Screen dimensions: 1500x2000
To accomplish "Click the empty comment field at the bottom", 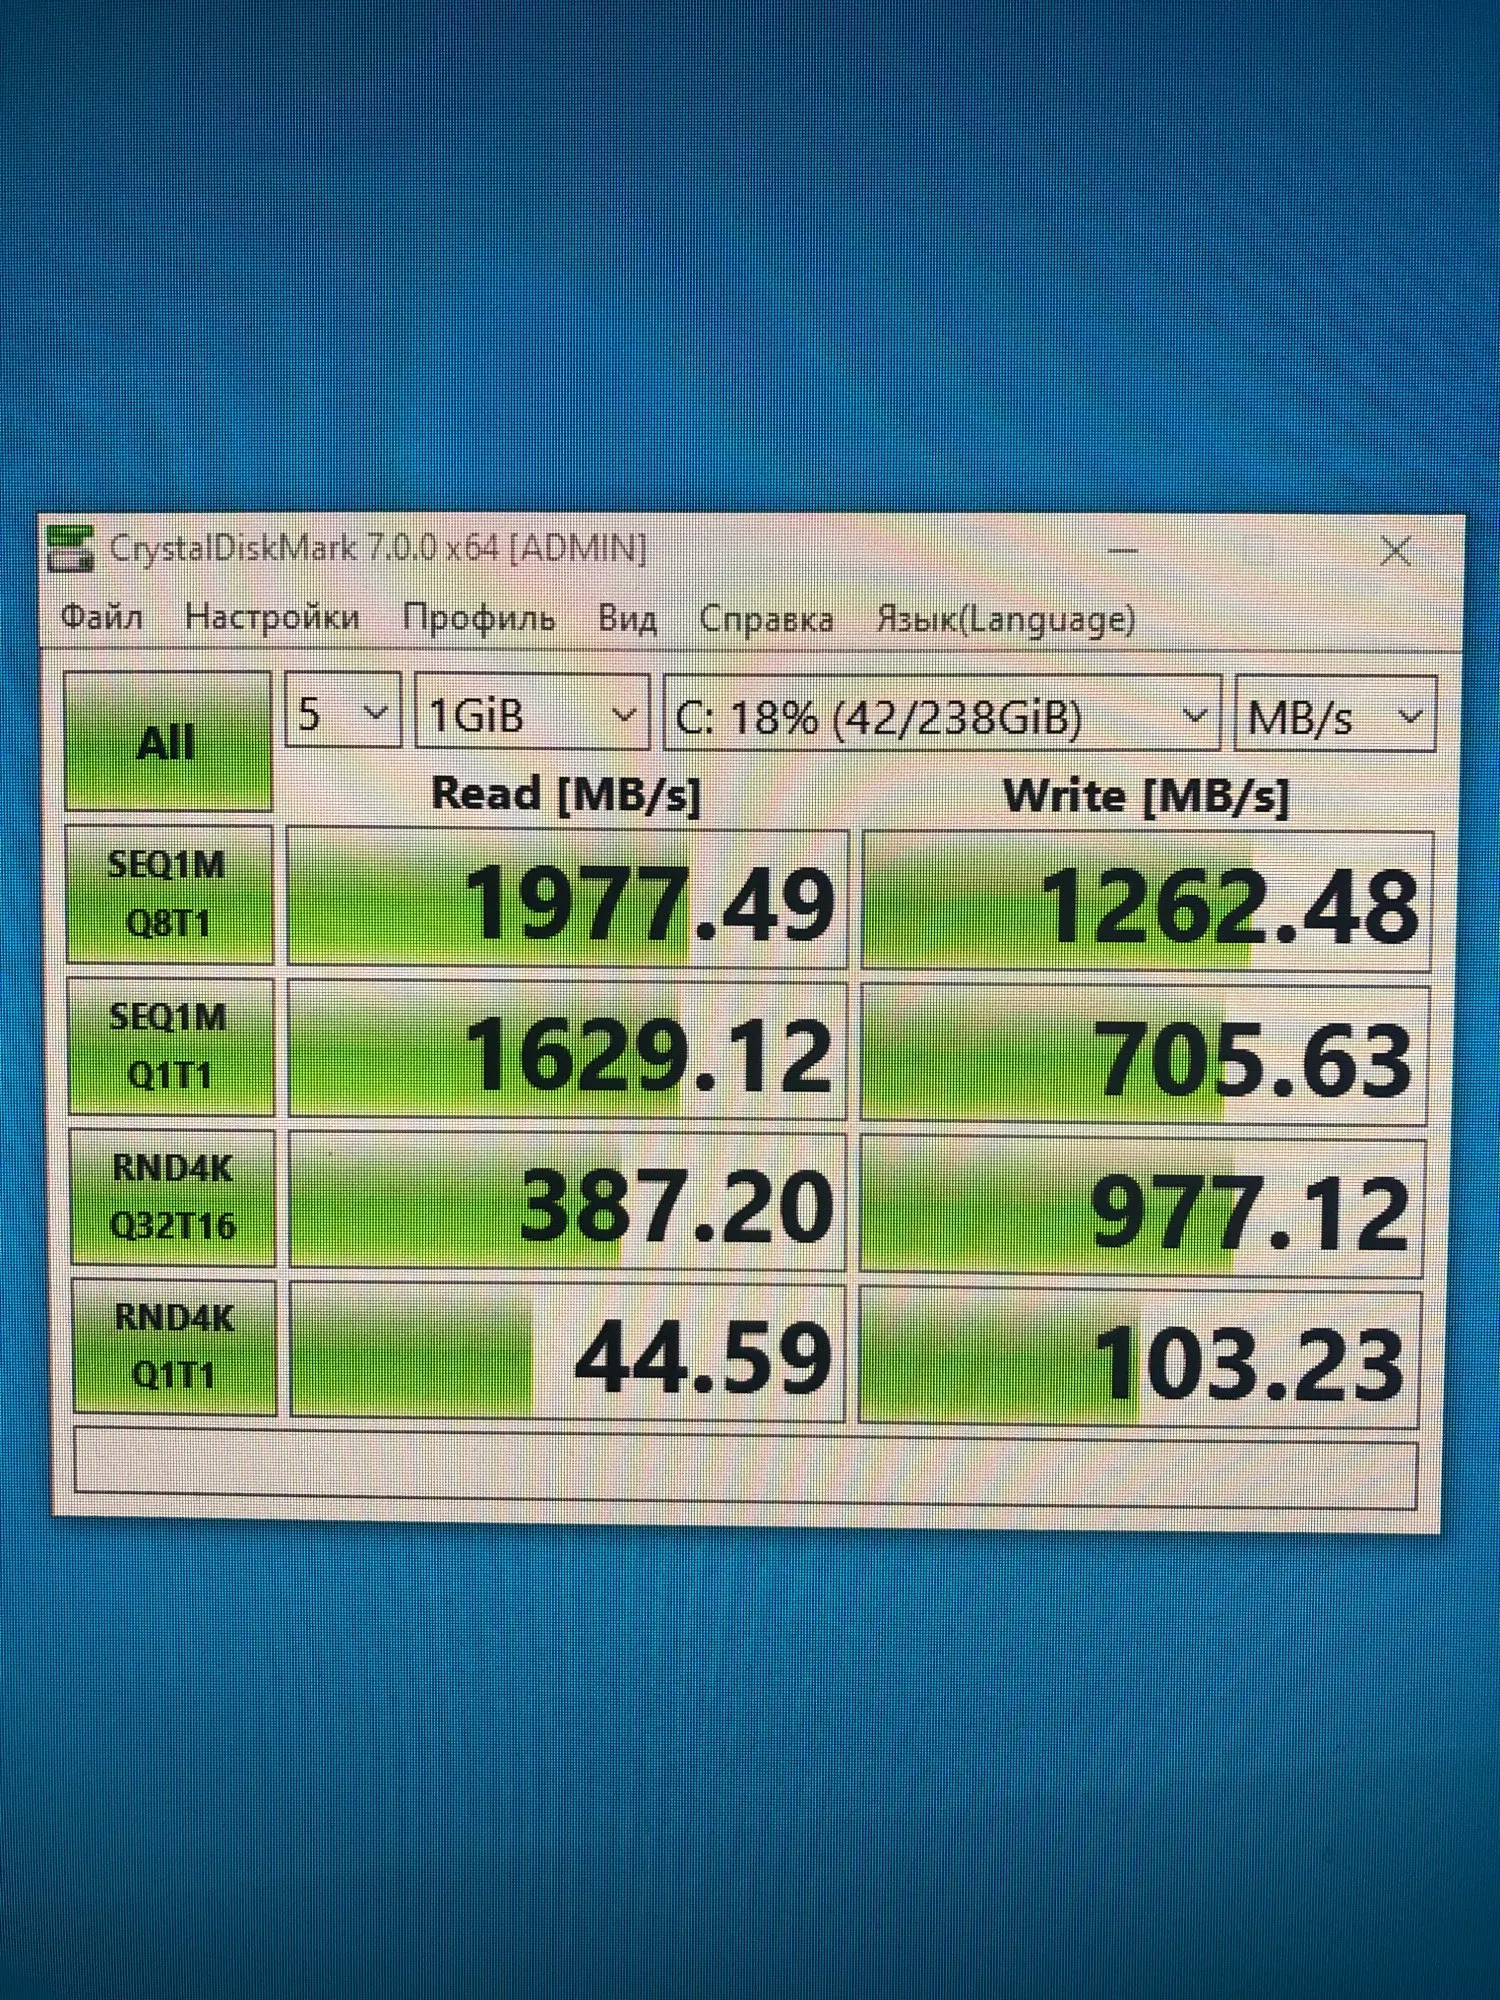I will [746, 1468].
